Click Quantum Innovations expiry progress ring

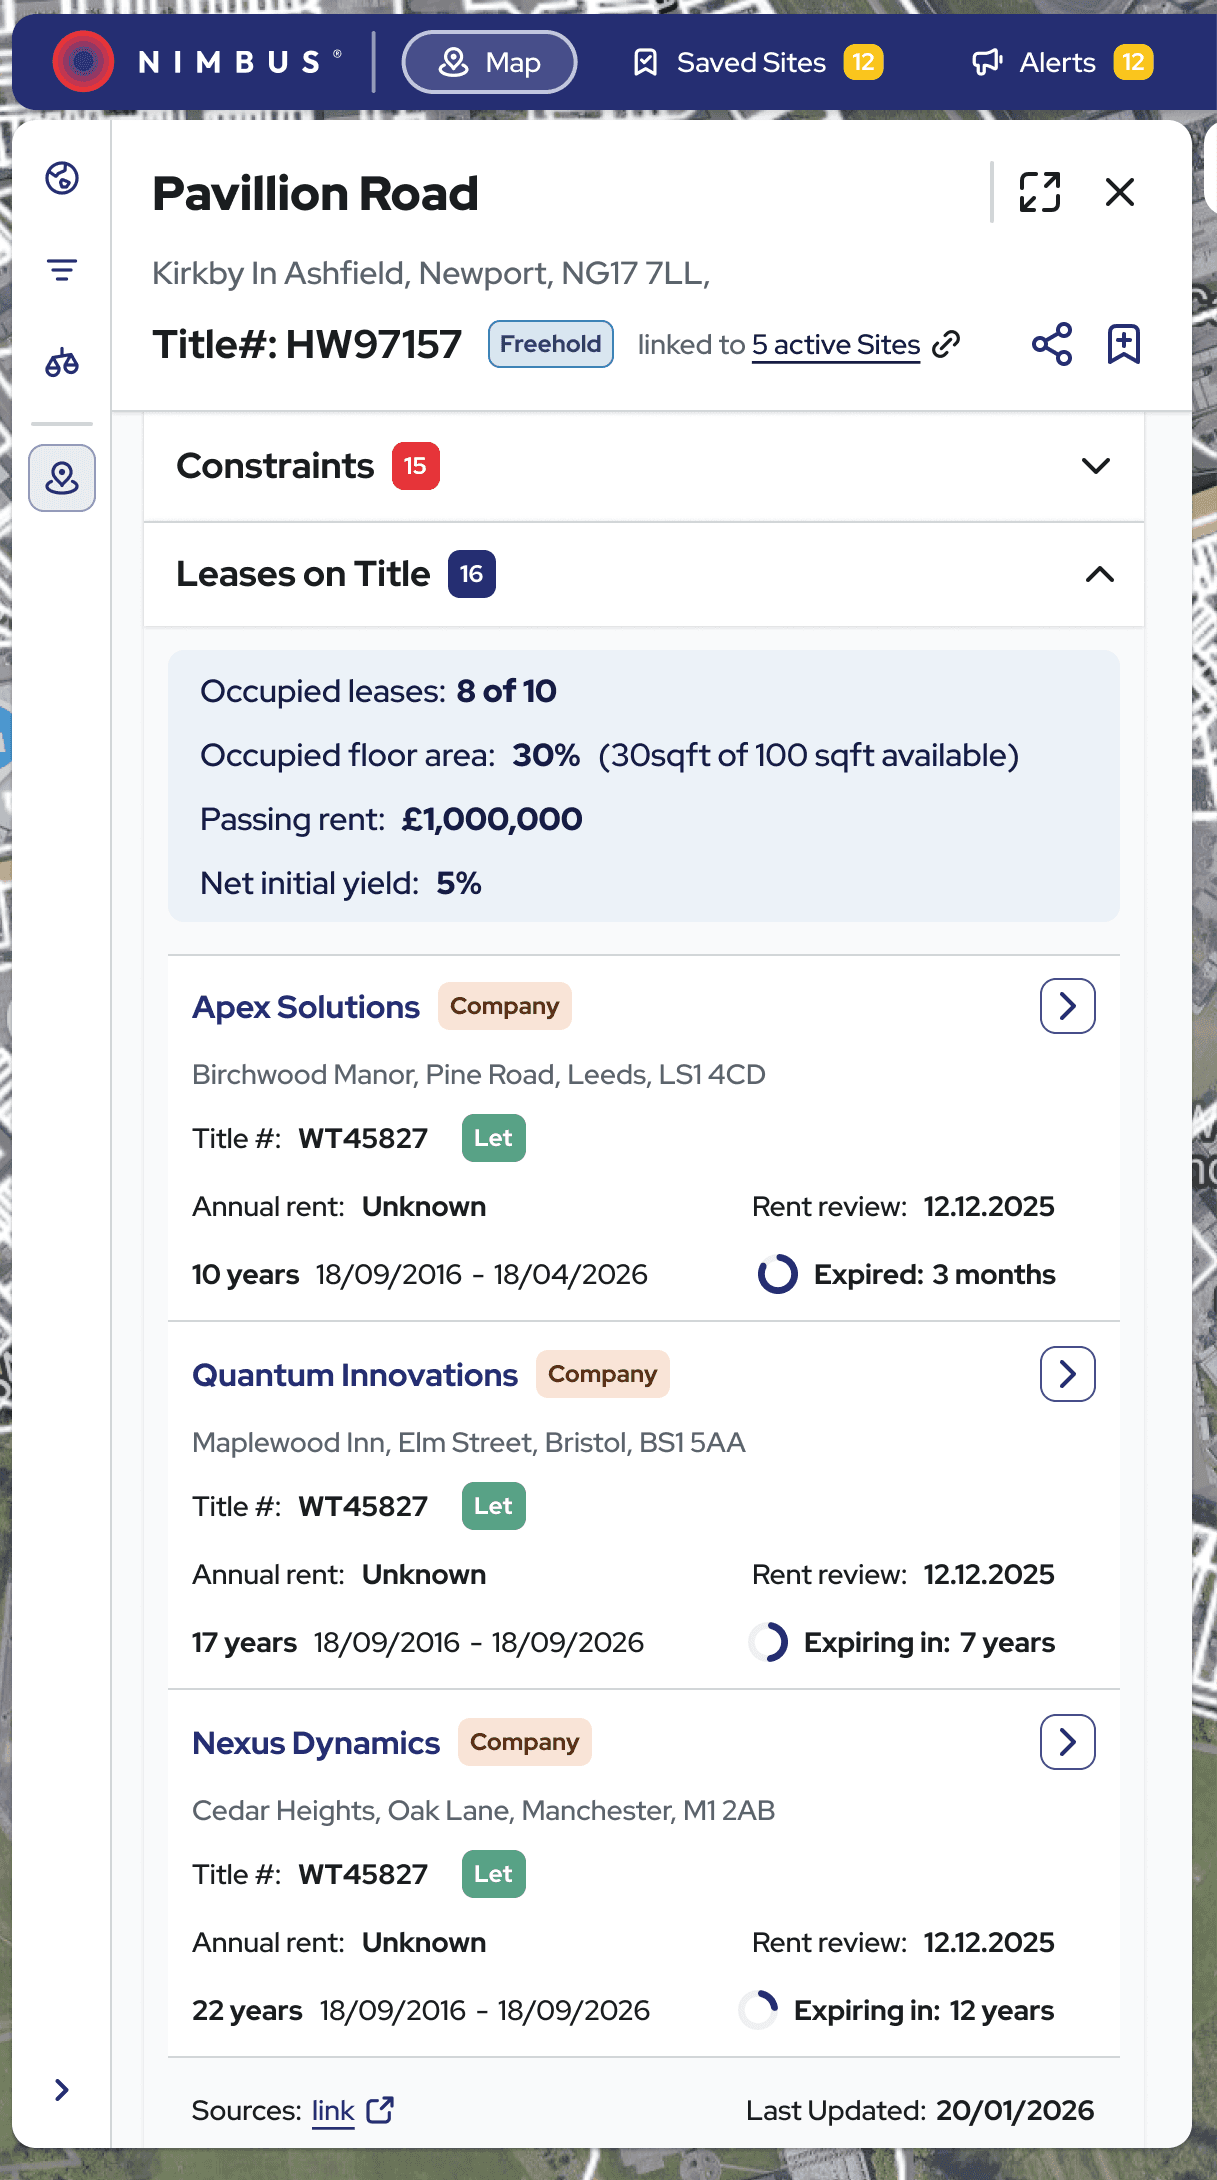768,1642
